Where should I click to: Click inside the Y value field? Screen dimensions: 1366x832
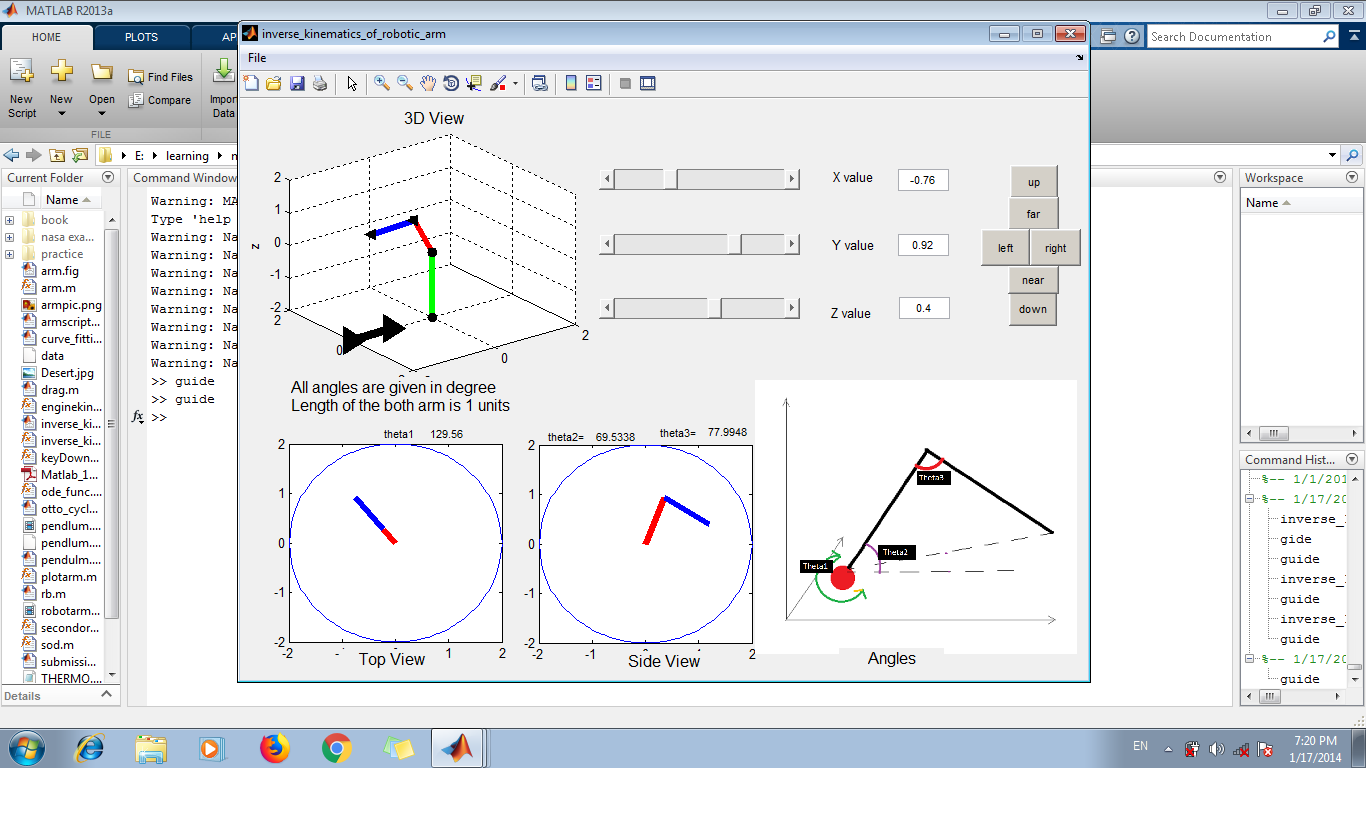click(922, 244)
